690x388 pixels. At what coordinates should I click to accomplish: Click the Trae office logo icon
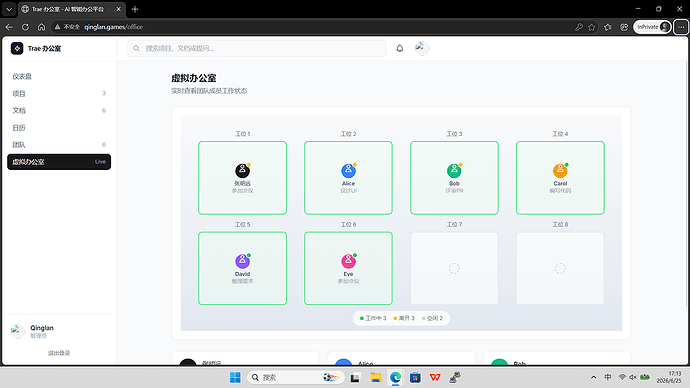click(x=17, y=48)
